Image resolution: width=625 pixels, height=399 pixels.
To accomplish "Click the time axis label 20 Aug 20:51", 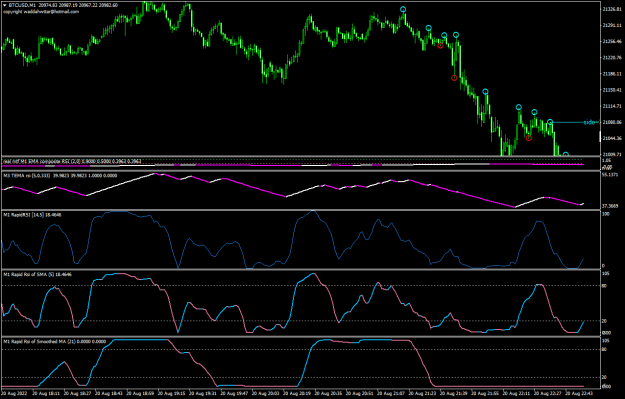I will point(360,393).
